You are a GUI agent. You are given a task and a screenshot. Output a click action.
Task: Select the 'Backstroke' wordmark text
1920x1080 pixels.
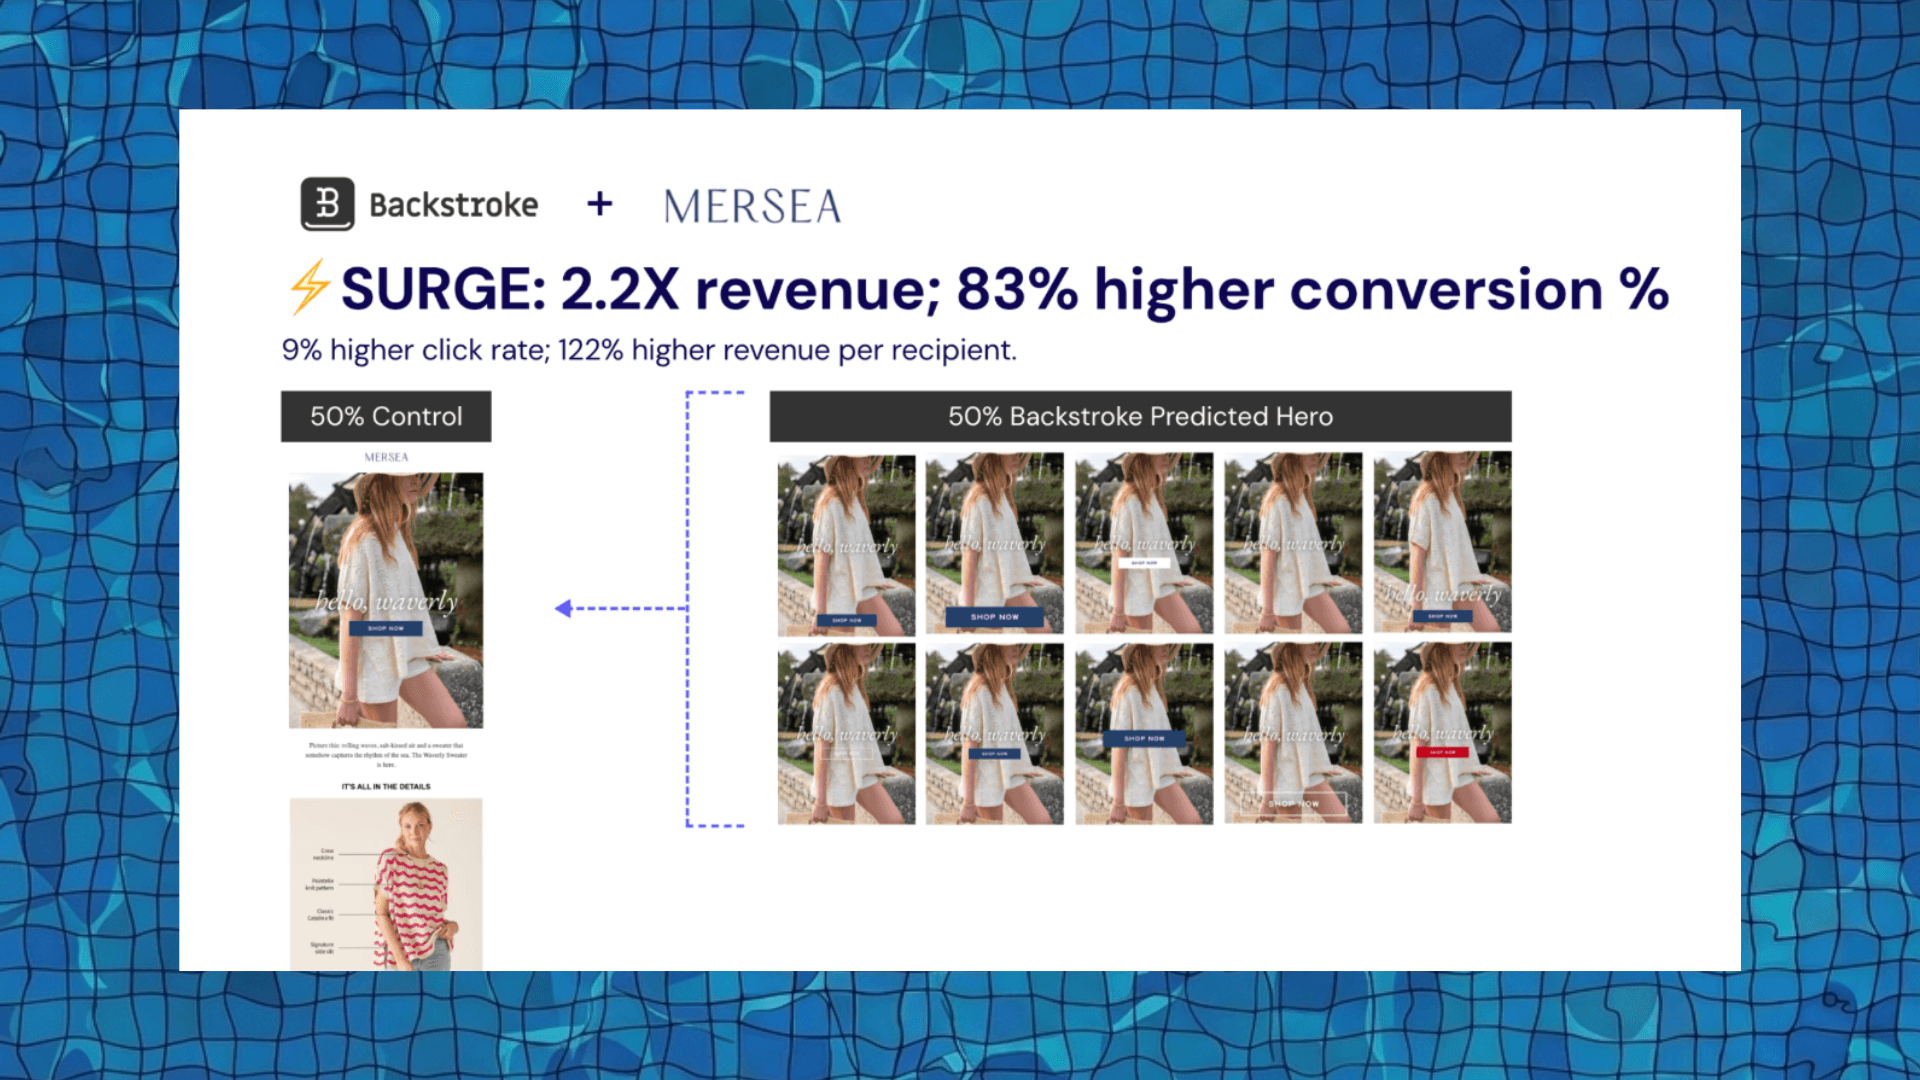coord(453,205)
